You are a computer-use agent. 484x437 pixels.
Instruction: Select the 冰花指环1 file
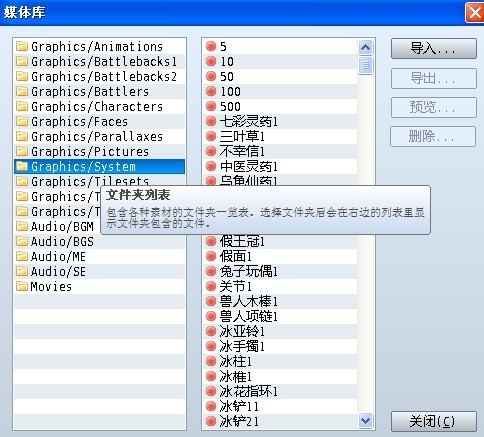(280, 391)
